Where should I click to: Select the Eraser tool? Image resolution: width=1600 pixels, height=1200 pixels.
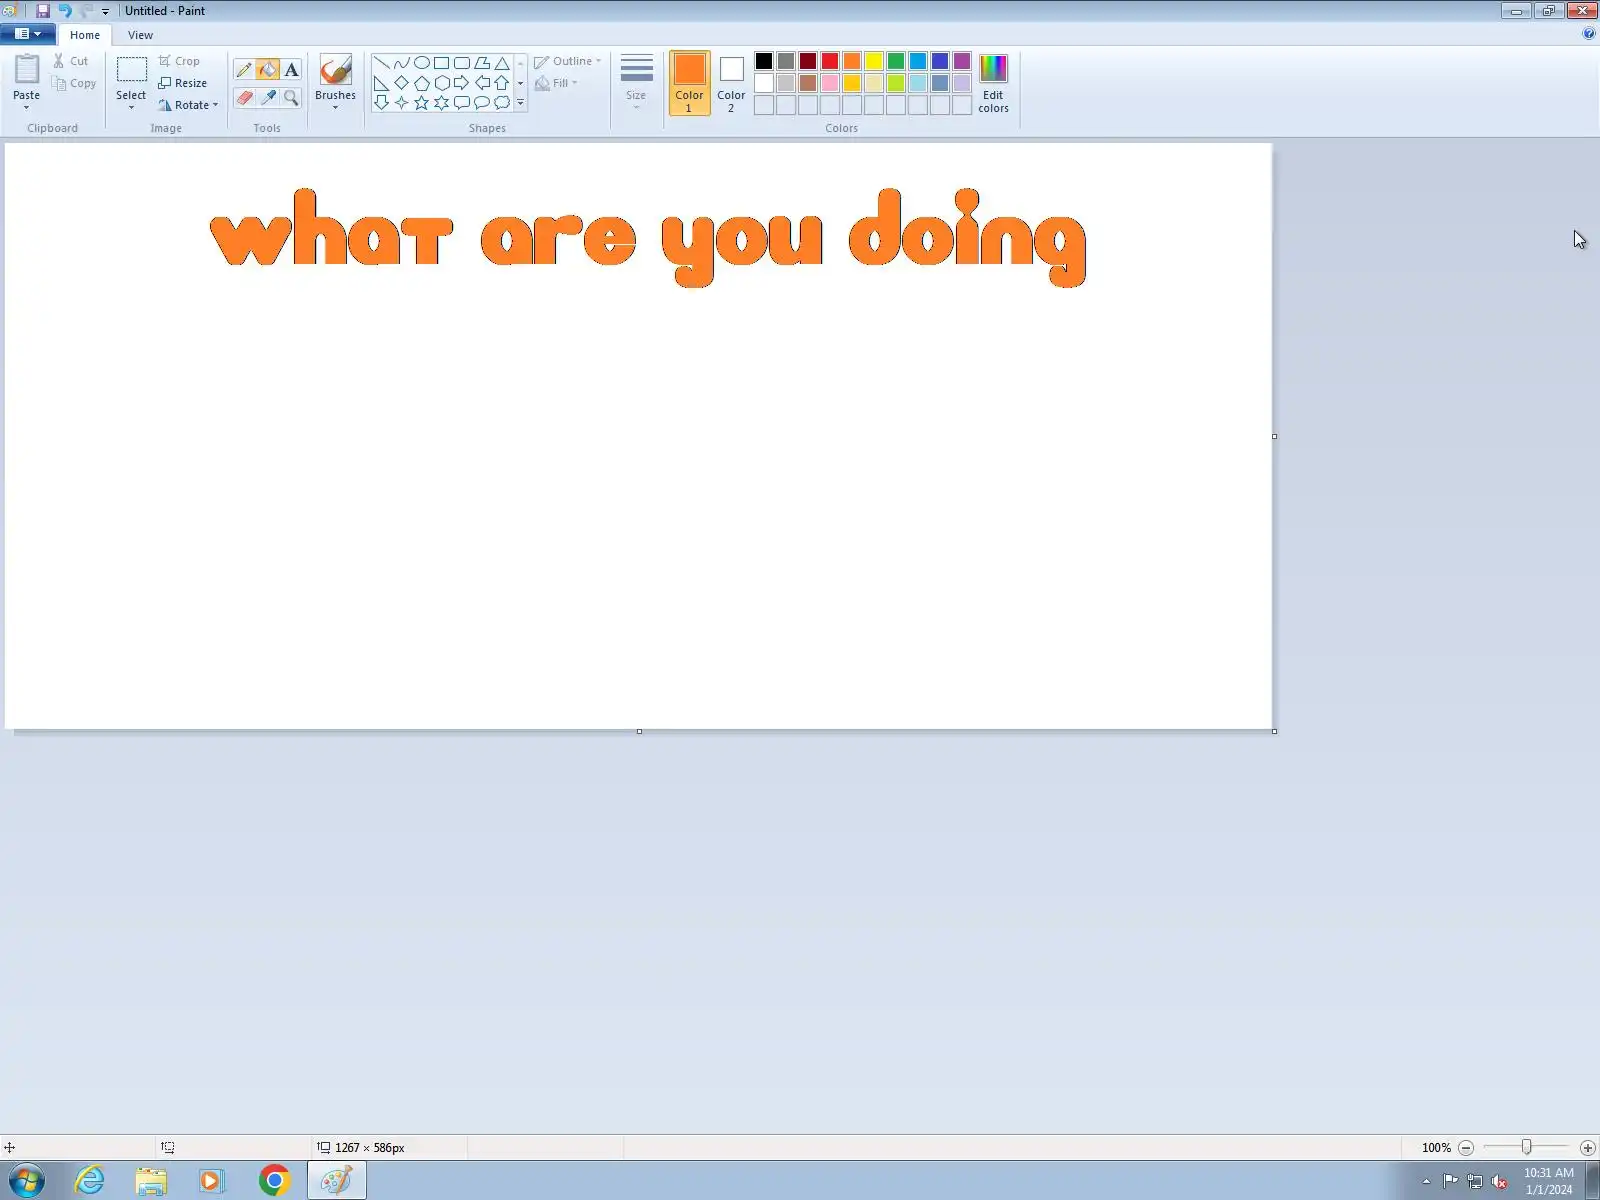click(244, 97)
